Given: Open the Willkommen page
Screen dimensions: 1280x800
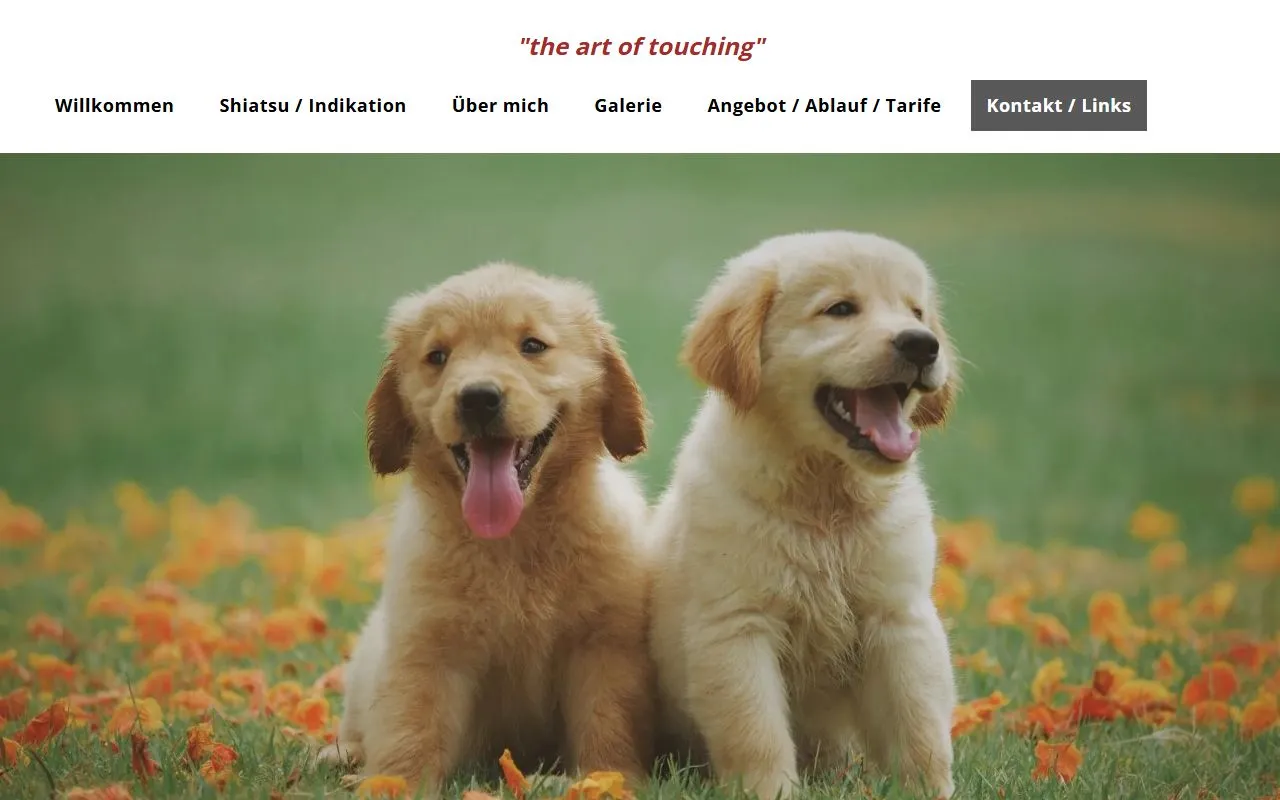Looking at the screenshot, I should click(x=114, y=105).
